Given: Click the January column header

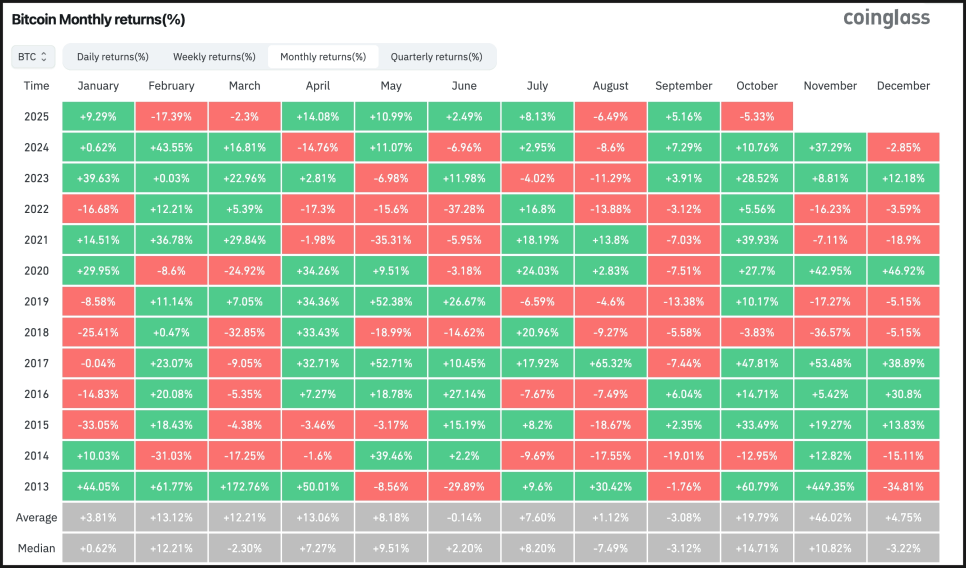Looking at the screenshot, I should coord(98,86).
